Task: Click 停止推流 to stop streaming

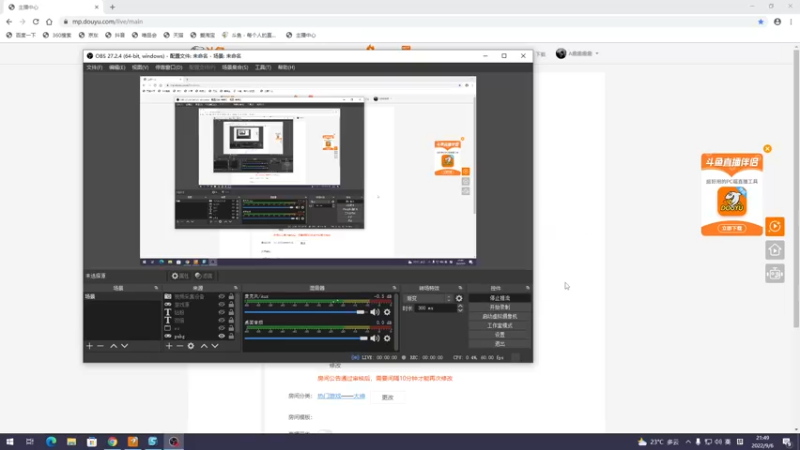Action: tap(499, 298)
